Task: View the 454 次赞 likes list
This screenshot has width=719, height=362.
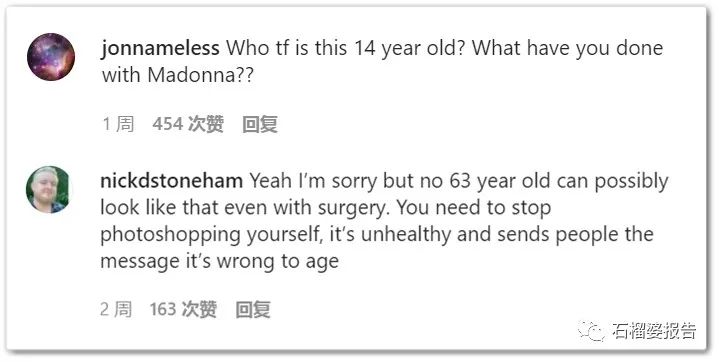Action: [x=188, y=124]
